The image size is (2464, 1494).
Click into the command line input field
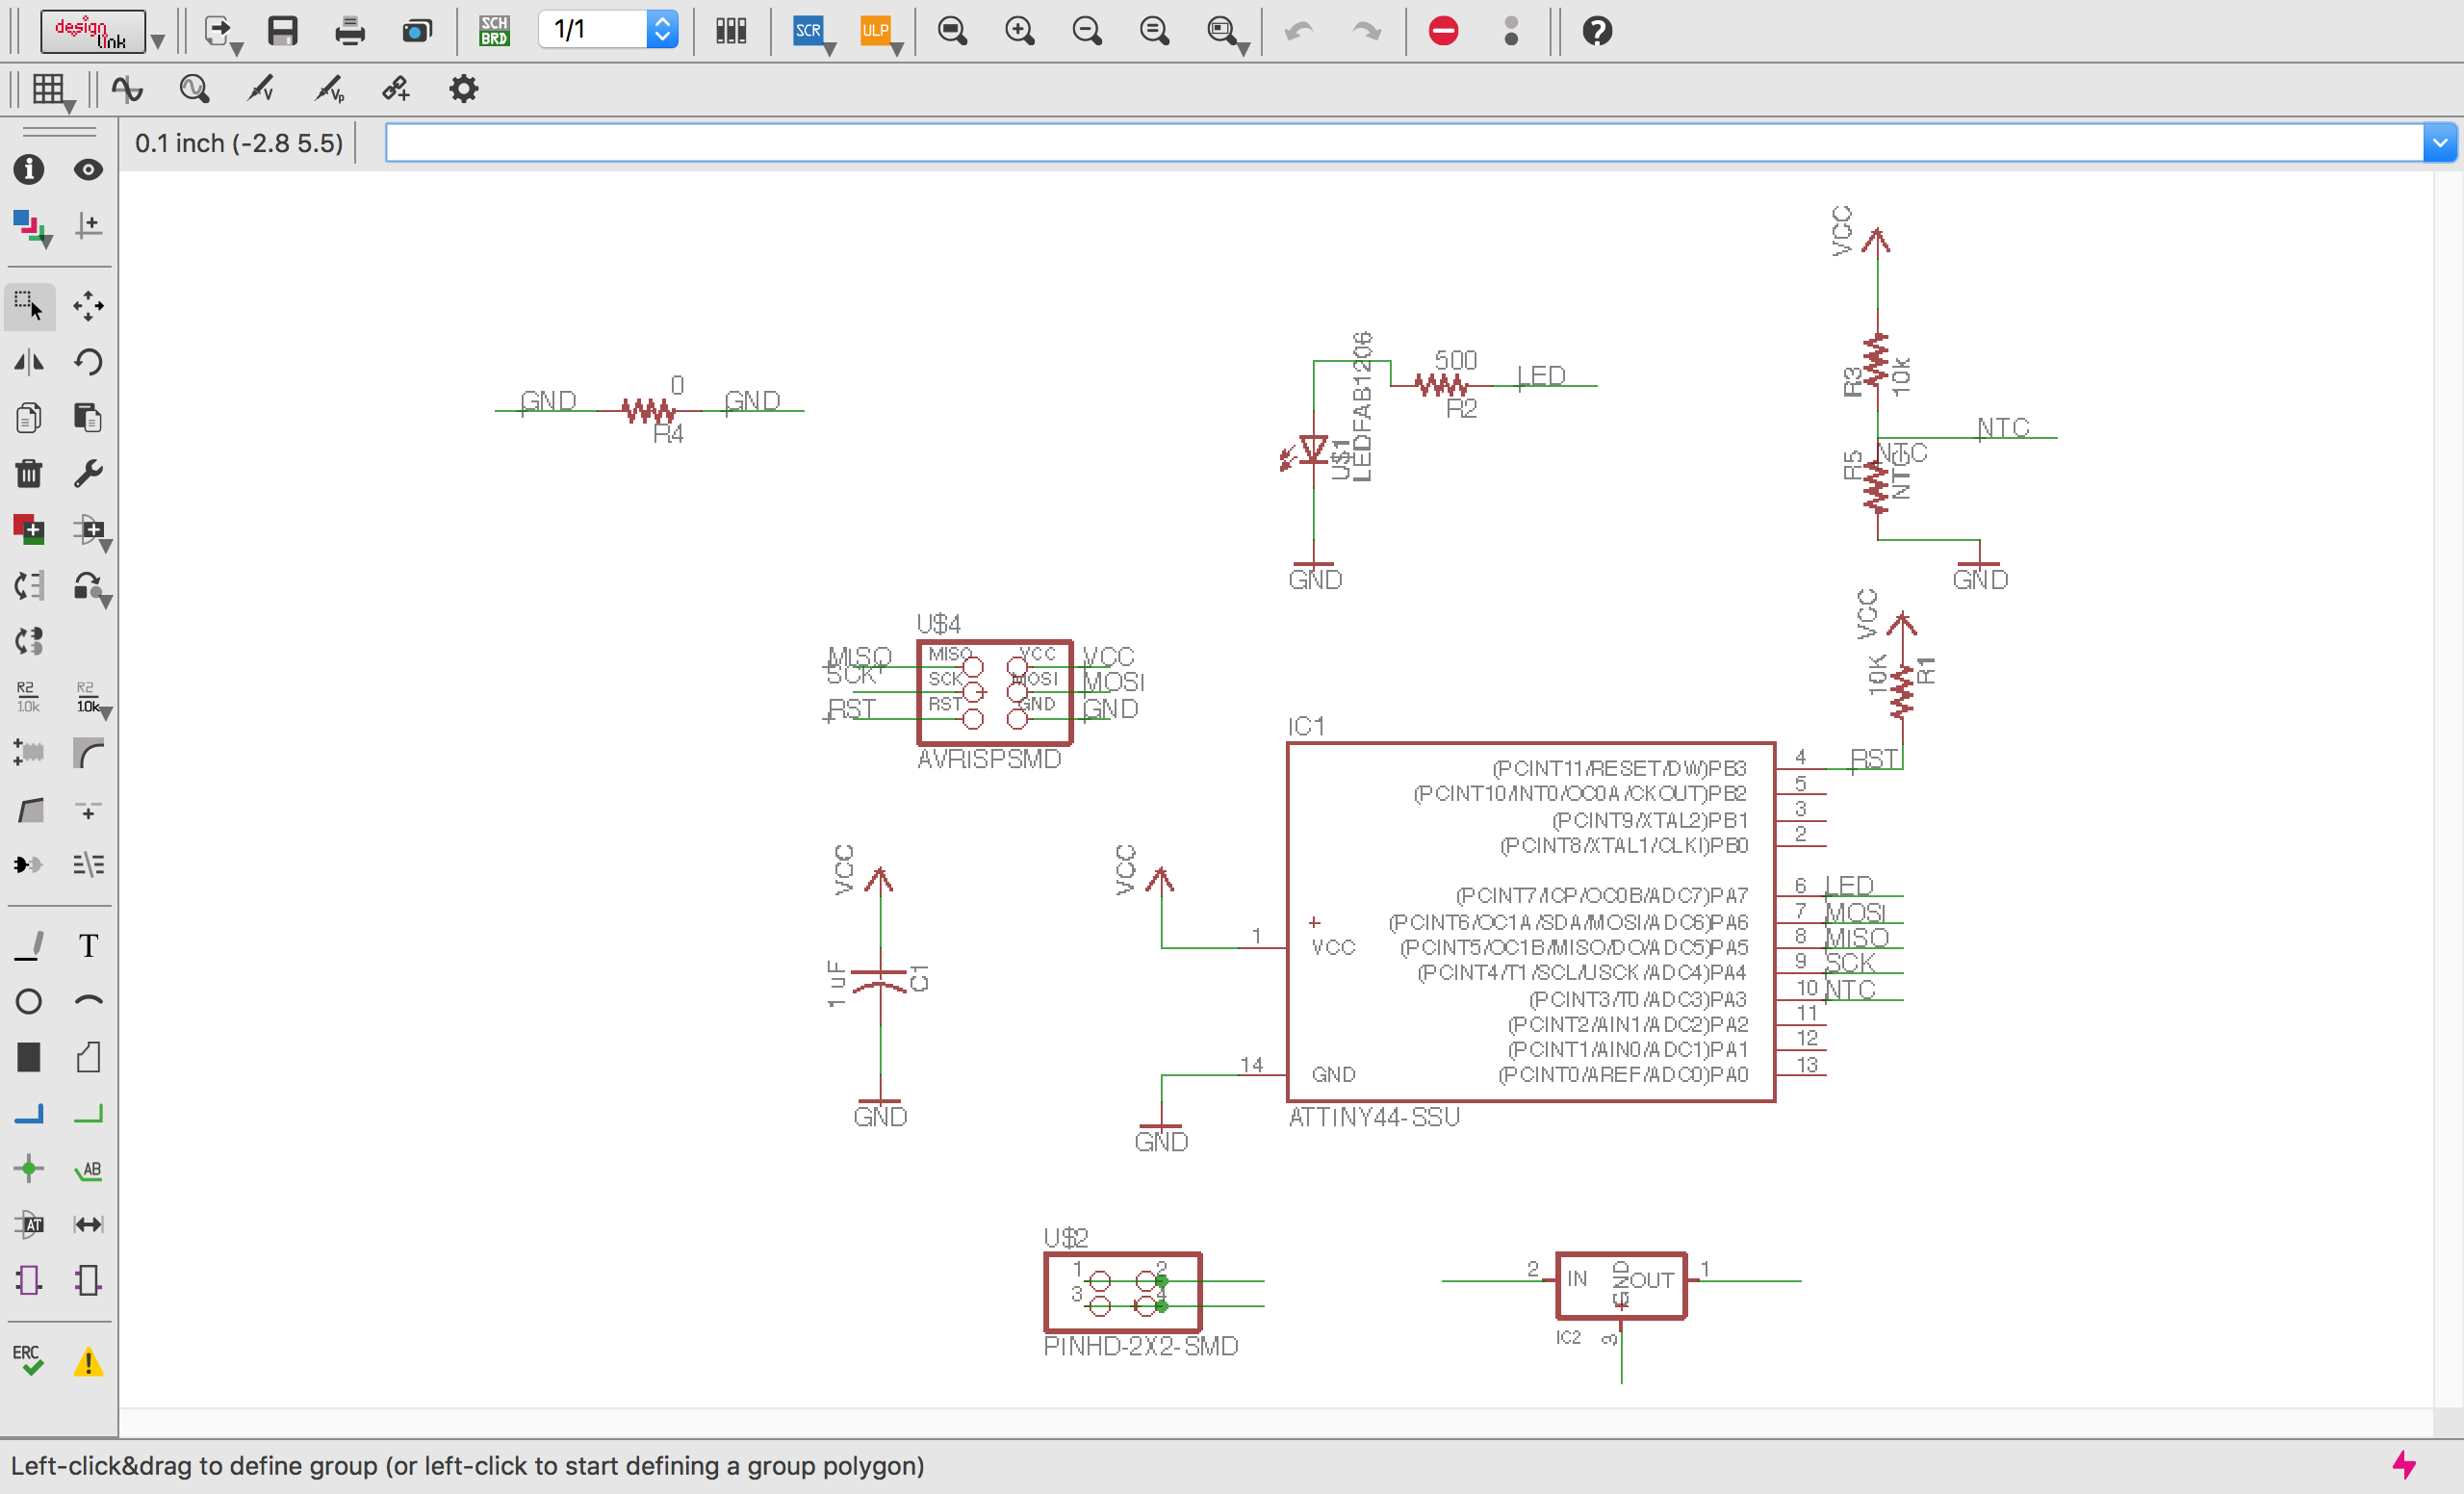[1400, 143]
